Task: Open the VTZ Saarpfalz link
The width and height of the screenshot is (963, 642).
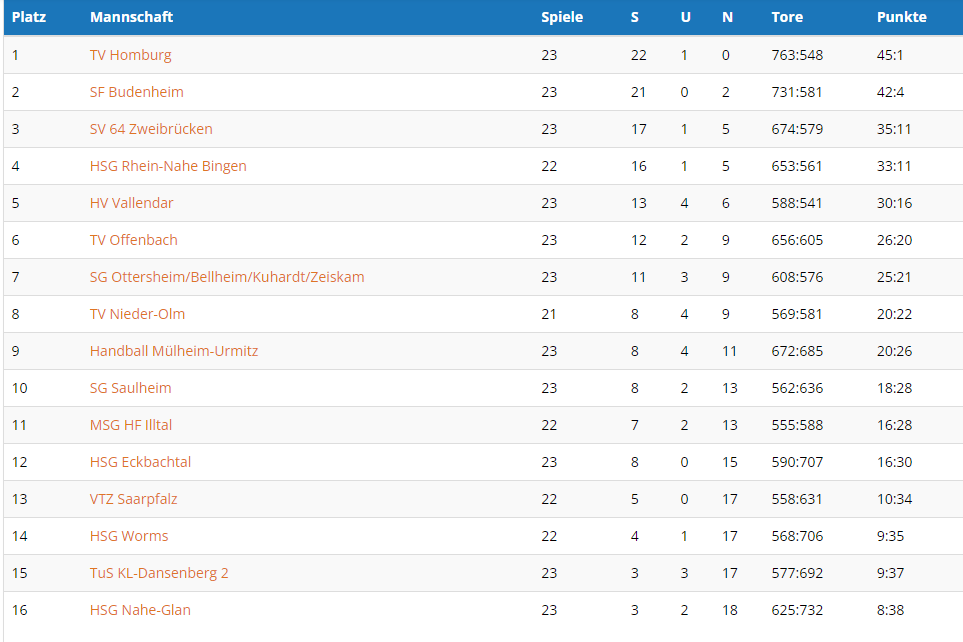Action: pos(133,499)
